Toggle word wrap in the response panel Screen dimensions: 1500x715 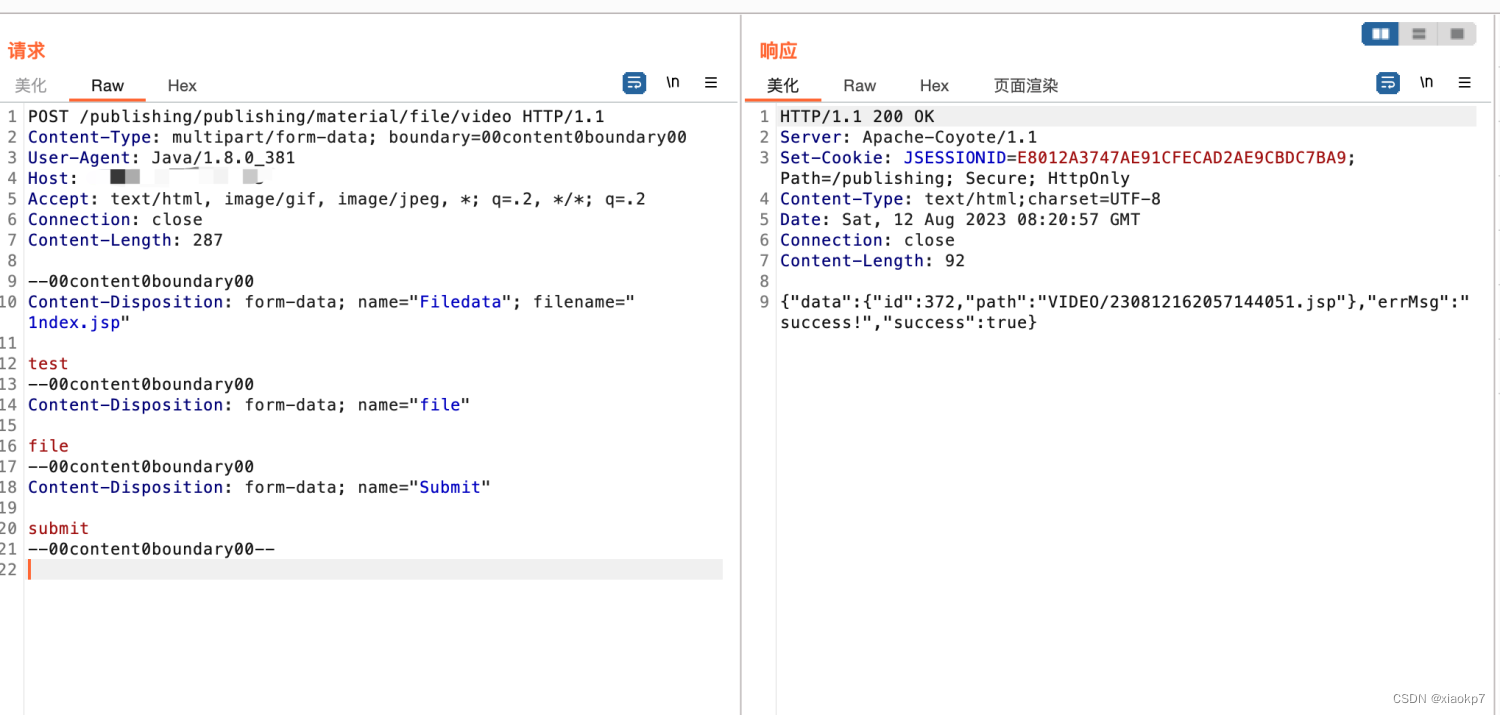click(x=1388, y=83)
